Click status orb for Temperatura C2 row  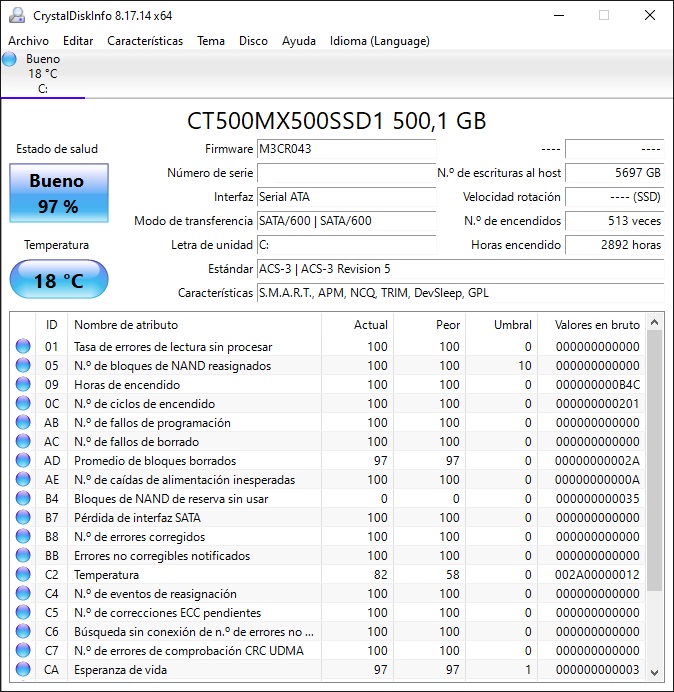point(23,574)
